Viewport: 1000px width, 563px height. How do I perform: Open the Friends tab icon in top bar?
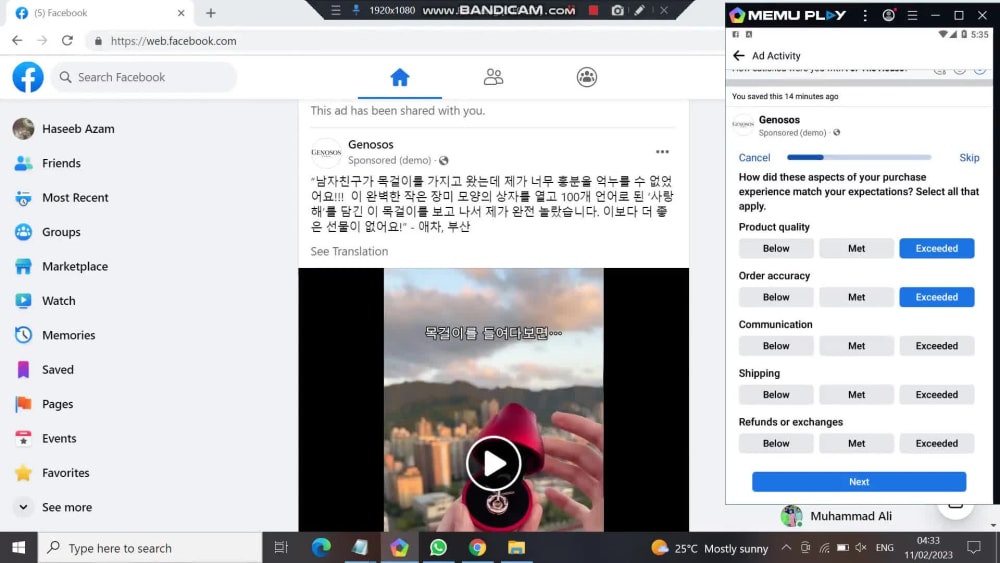(493, 77)
